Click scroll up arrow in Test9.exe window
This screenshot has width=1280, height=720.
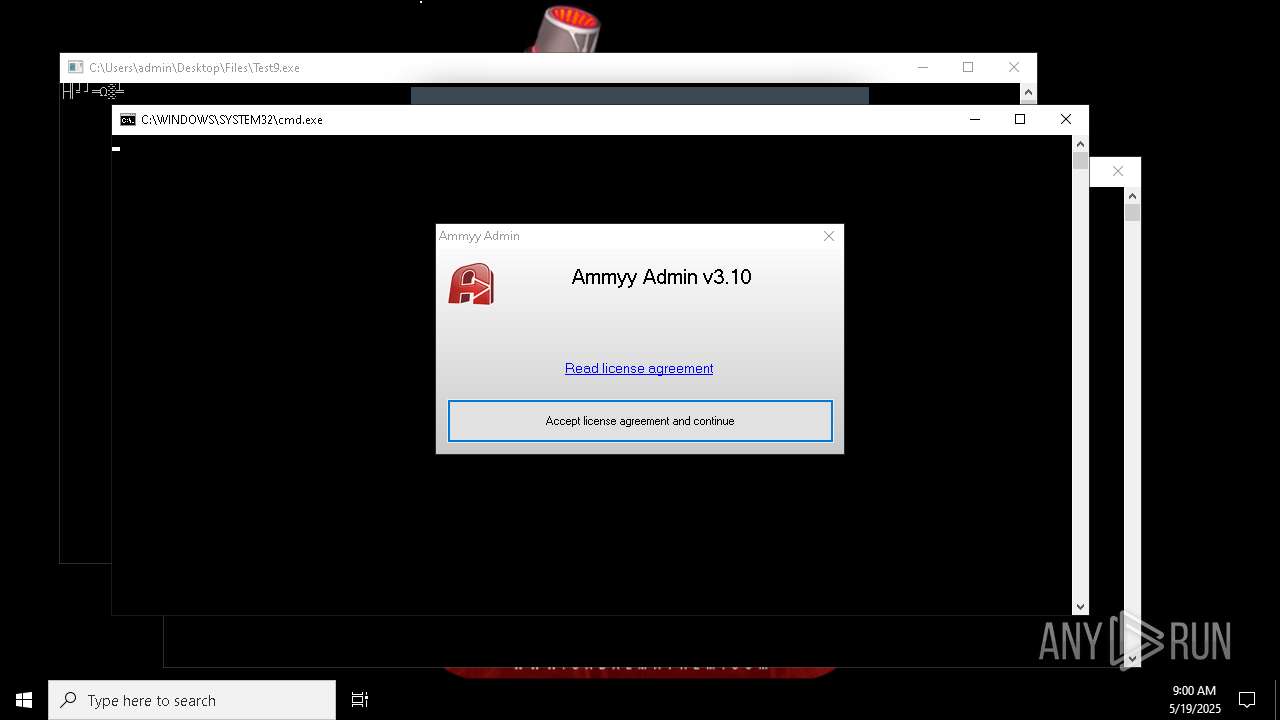point(1028,93)
